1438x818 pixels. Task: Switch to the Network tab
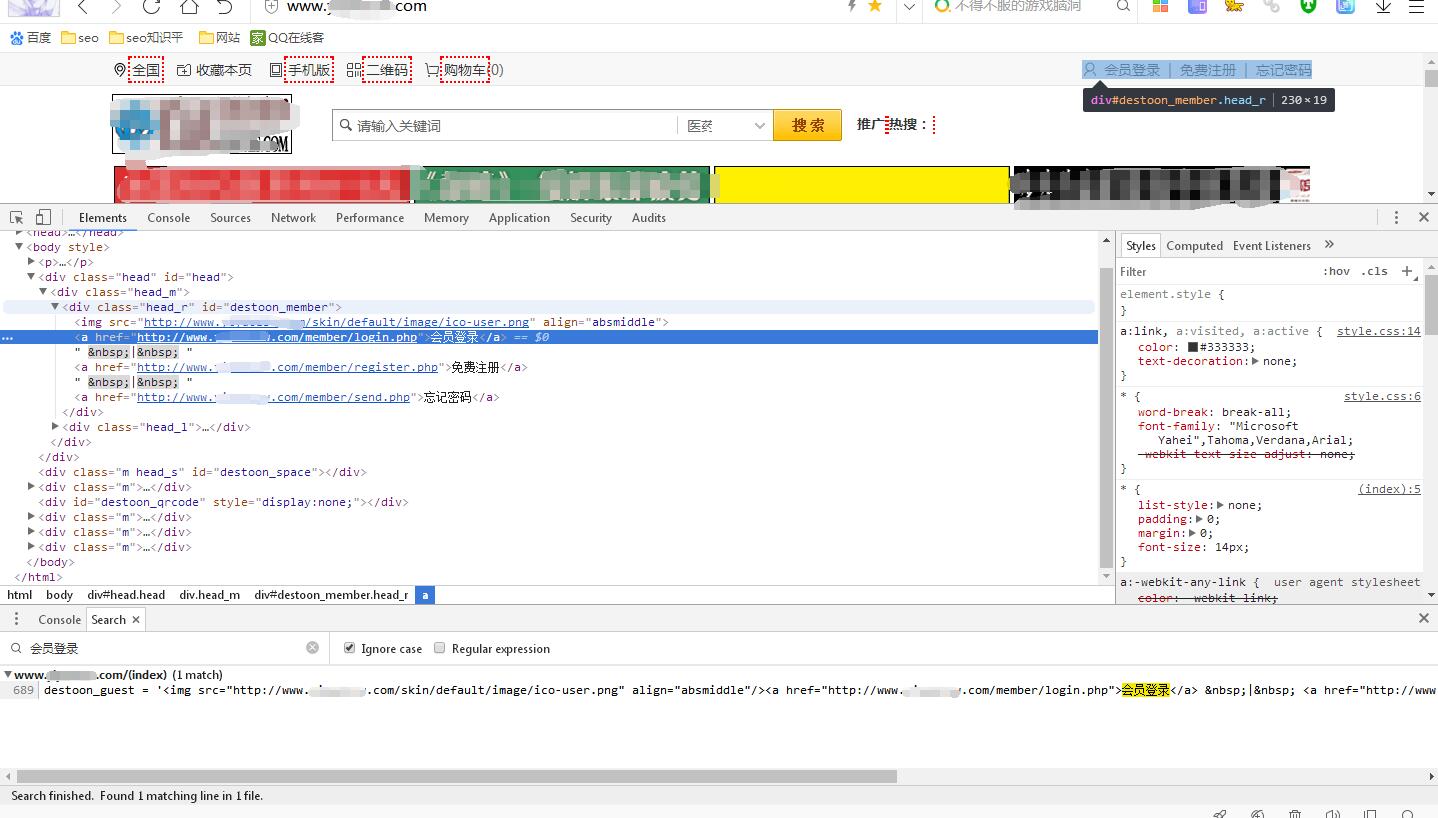293,217
